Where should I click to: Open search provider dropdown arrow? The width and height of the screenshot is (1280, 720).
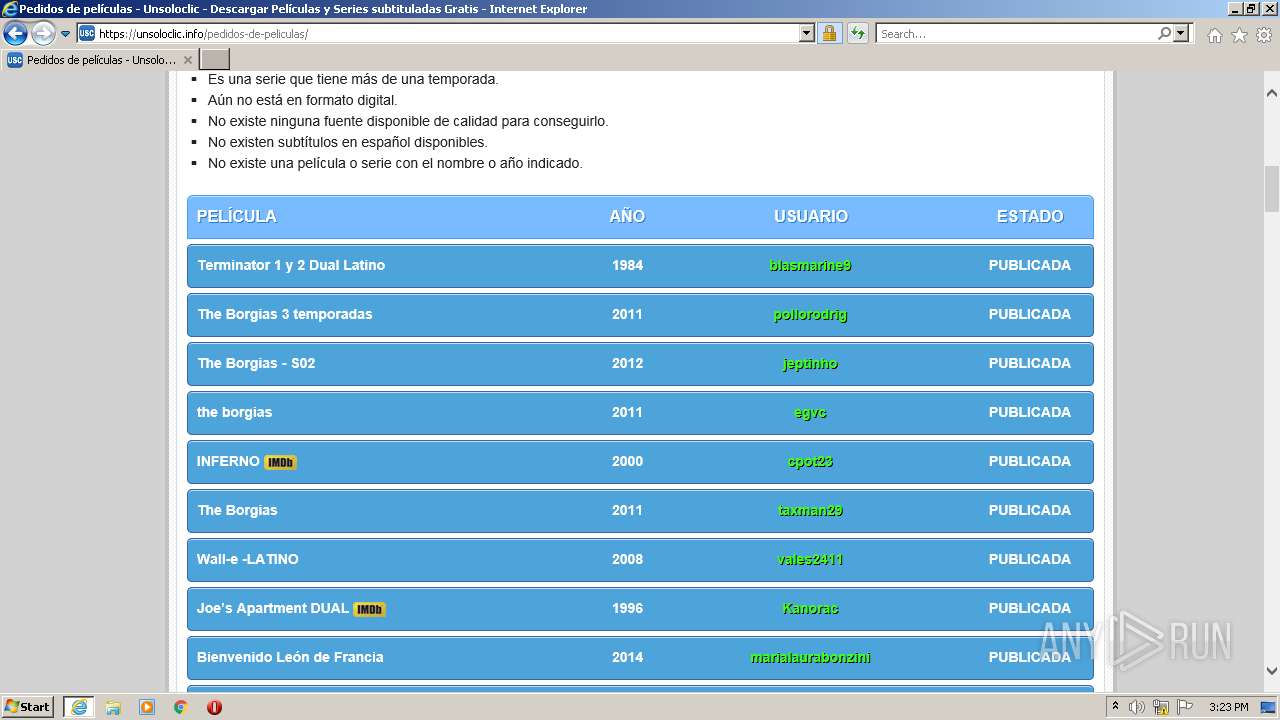click(x=1181, y=33)
